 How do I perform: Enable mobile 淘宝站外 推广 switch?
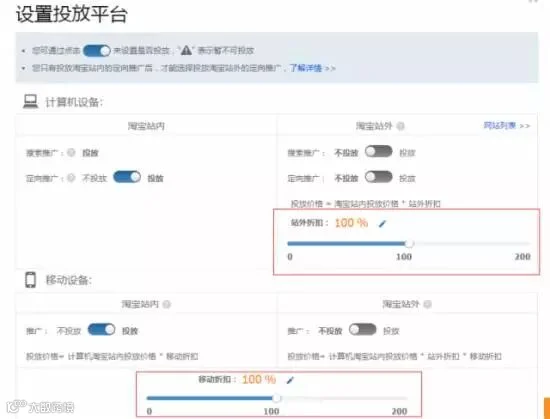(x=362, y=330)
